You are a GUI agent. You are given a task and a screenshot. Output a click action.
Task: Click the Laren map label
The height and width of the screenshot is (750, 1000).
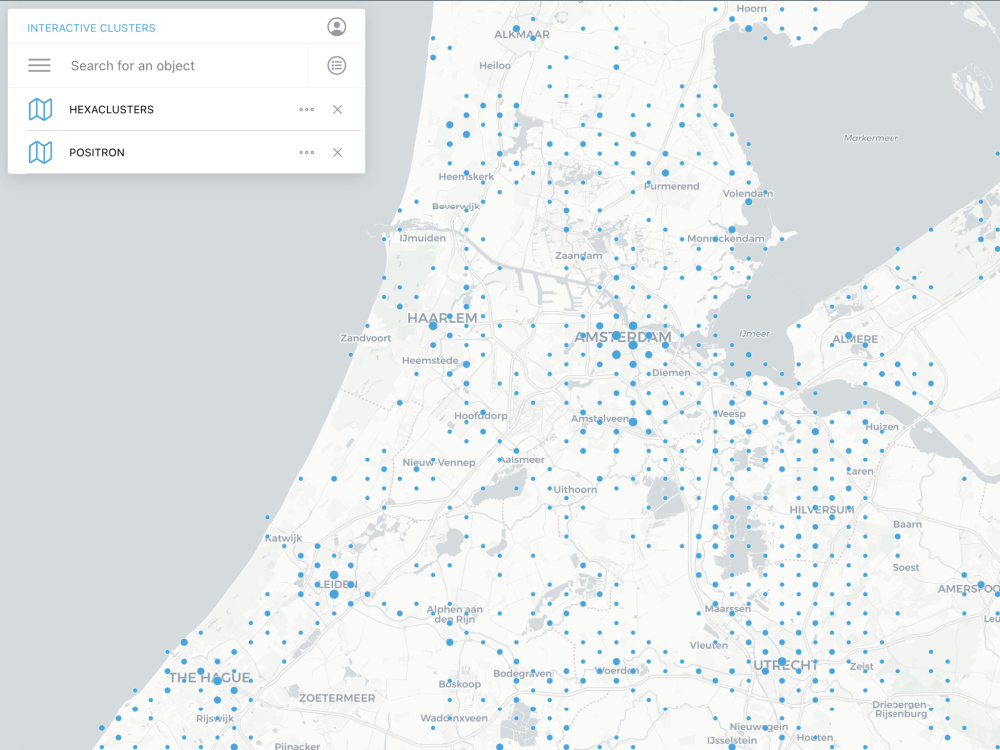tap(860, 471)
